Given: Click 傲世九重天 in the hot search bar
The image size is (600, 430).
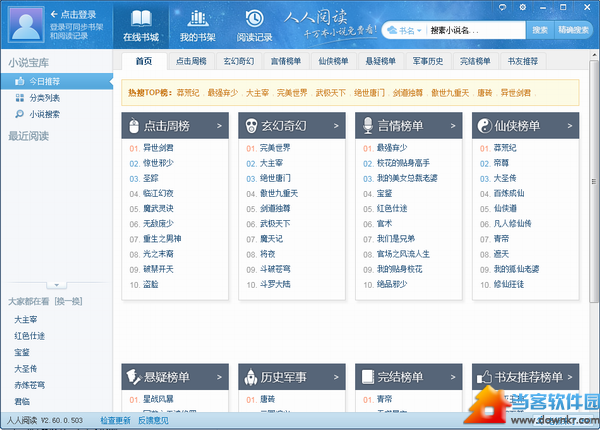Looking at the screenshot, I should (x=450, y=93).
